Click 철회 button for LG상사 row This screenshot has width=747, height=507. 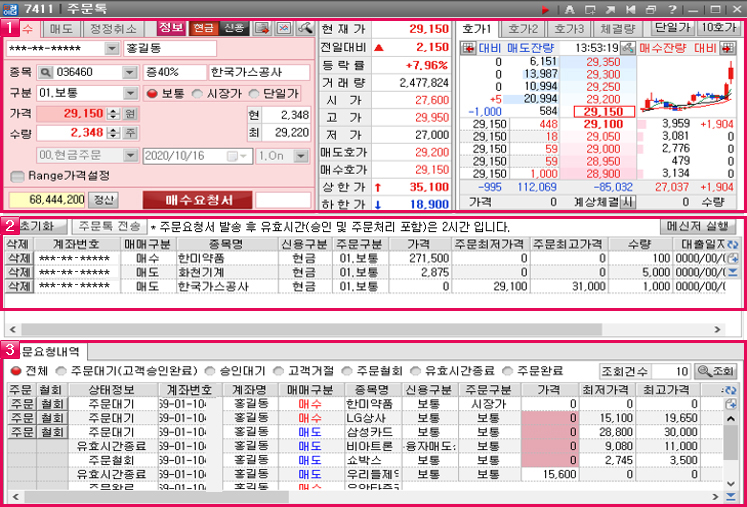click(52, 418)
